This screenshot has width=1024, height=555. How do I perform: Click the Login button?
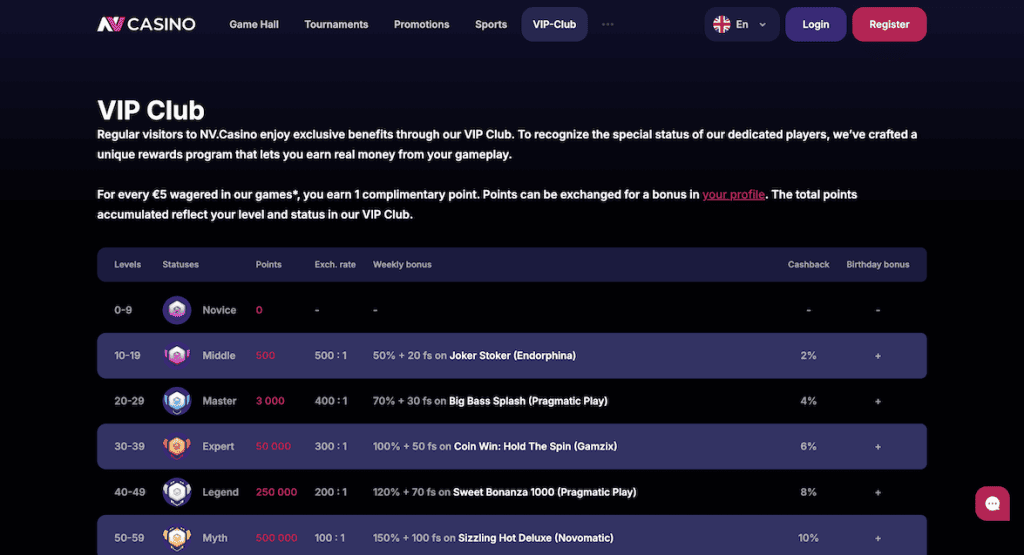tap(816, 24)
